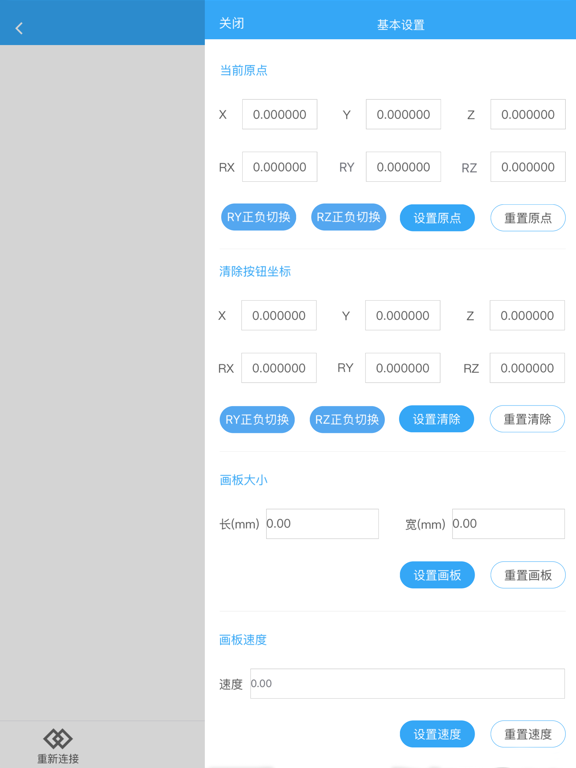
Task: Toggle RY正负切换 in 当前原点 section
Action: tap(259, 217)
